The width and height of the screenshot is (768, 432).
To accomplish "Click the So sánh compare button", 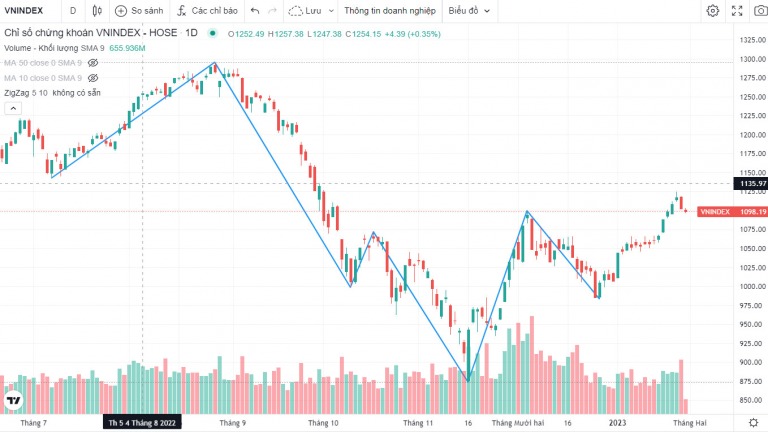I will tap(139, 10).
